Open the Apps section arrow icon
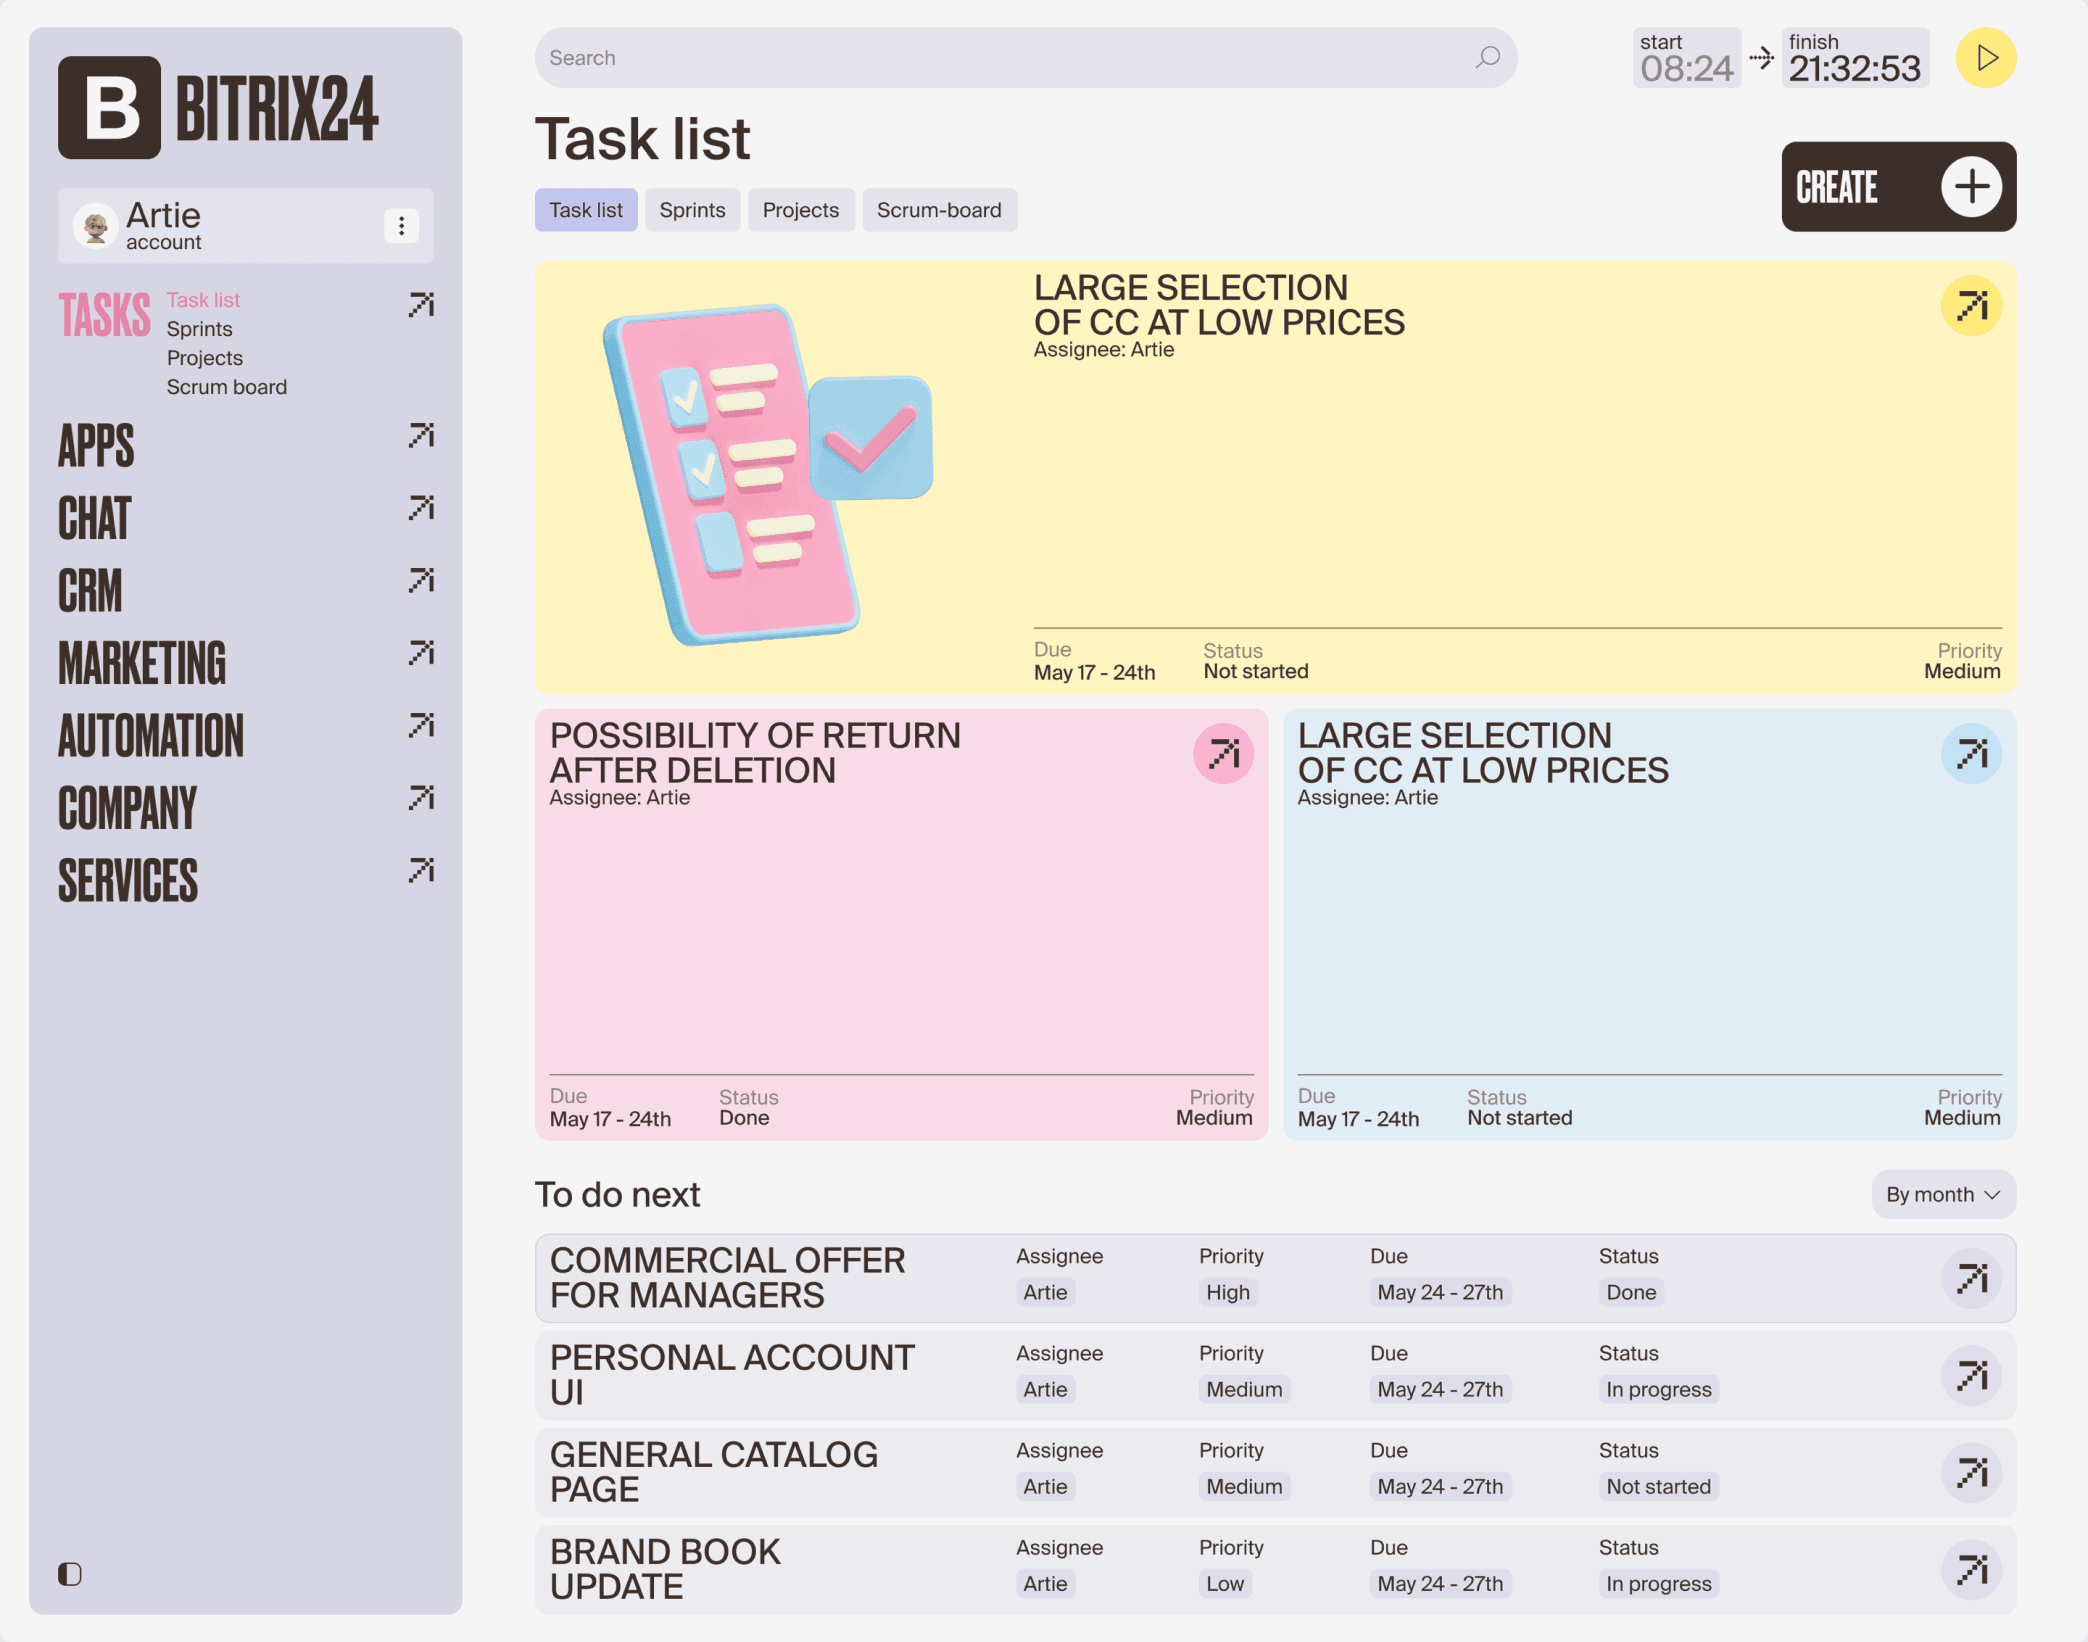The image size is (2088, 1642). 421,435
